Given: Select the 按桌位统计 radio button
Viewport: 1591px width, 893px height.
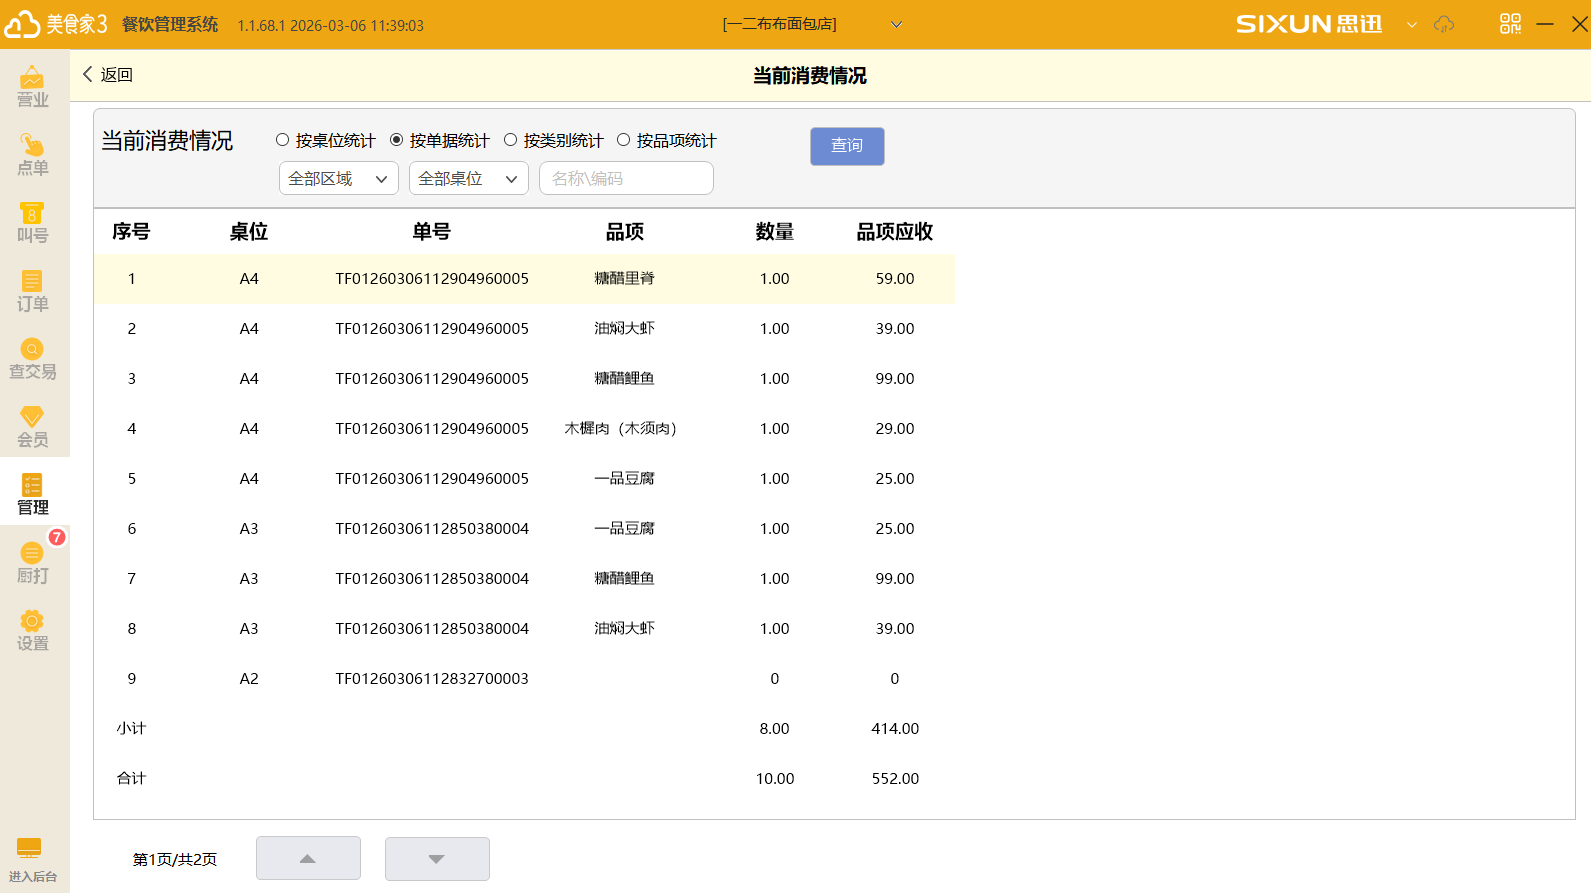Looking at the screenshot, I should pos(283,140).
